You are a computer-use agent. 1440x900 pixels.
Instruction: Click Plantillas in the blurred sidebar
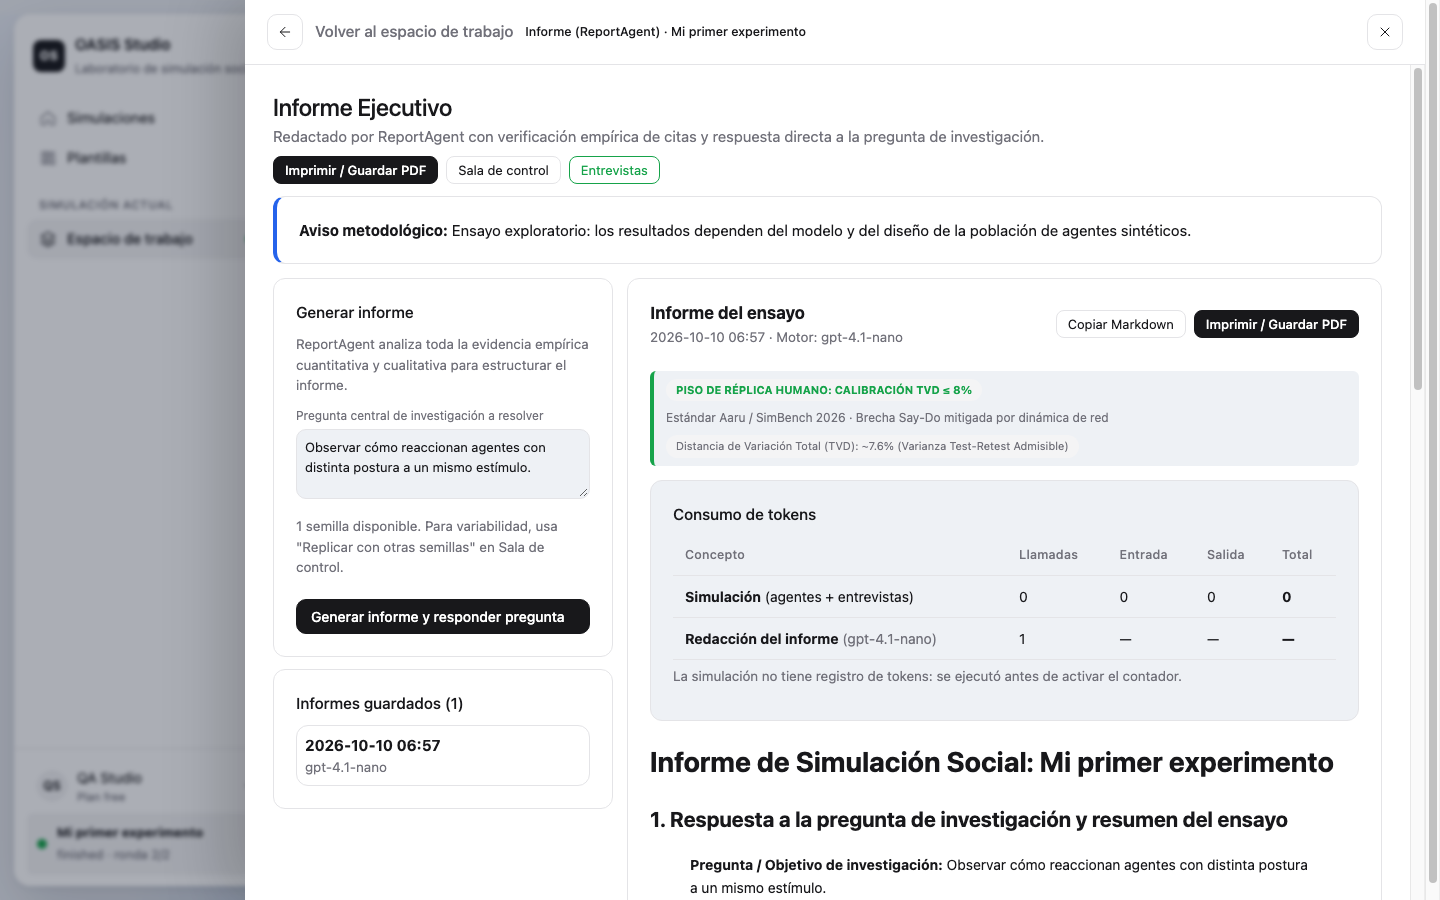tap(97, 158)
